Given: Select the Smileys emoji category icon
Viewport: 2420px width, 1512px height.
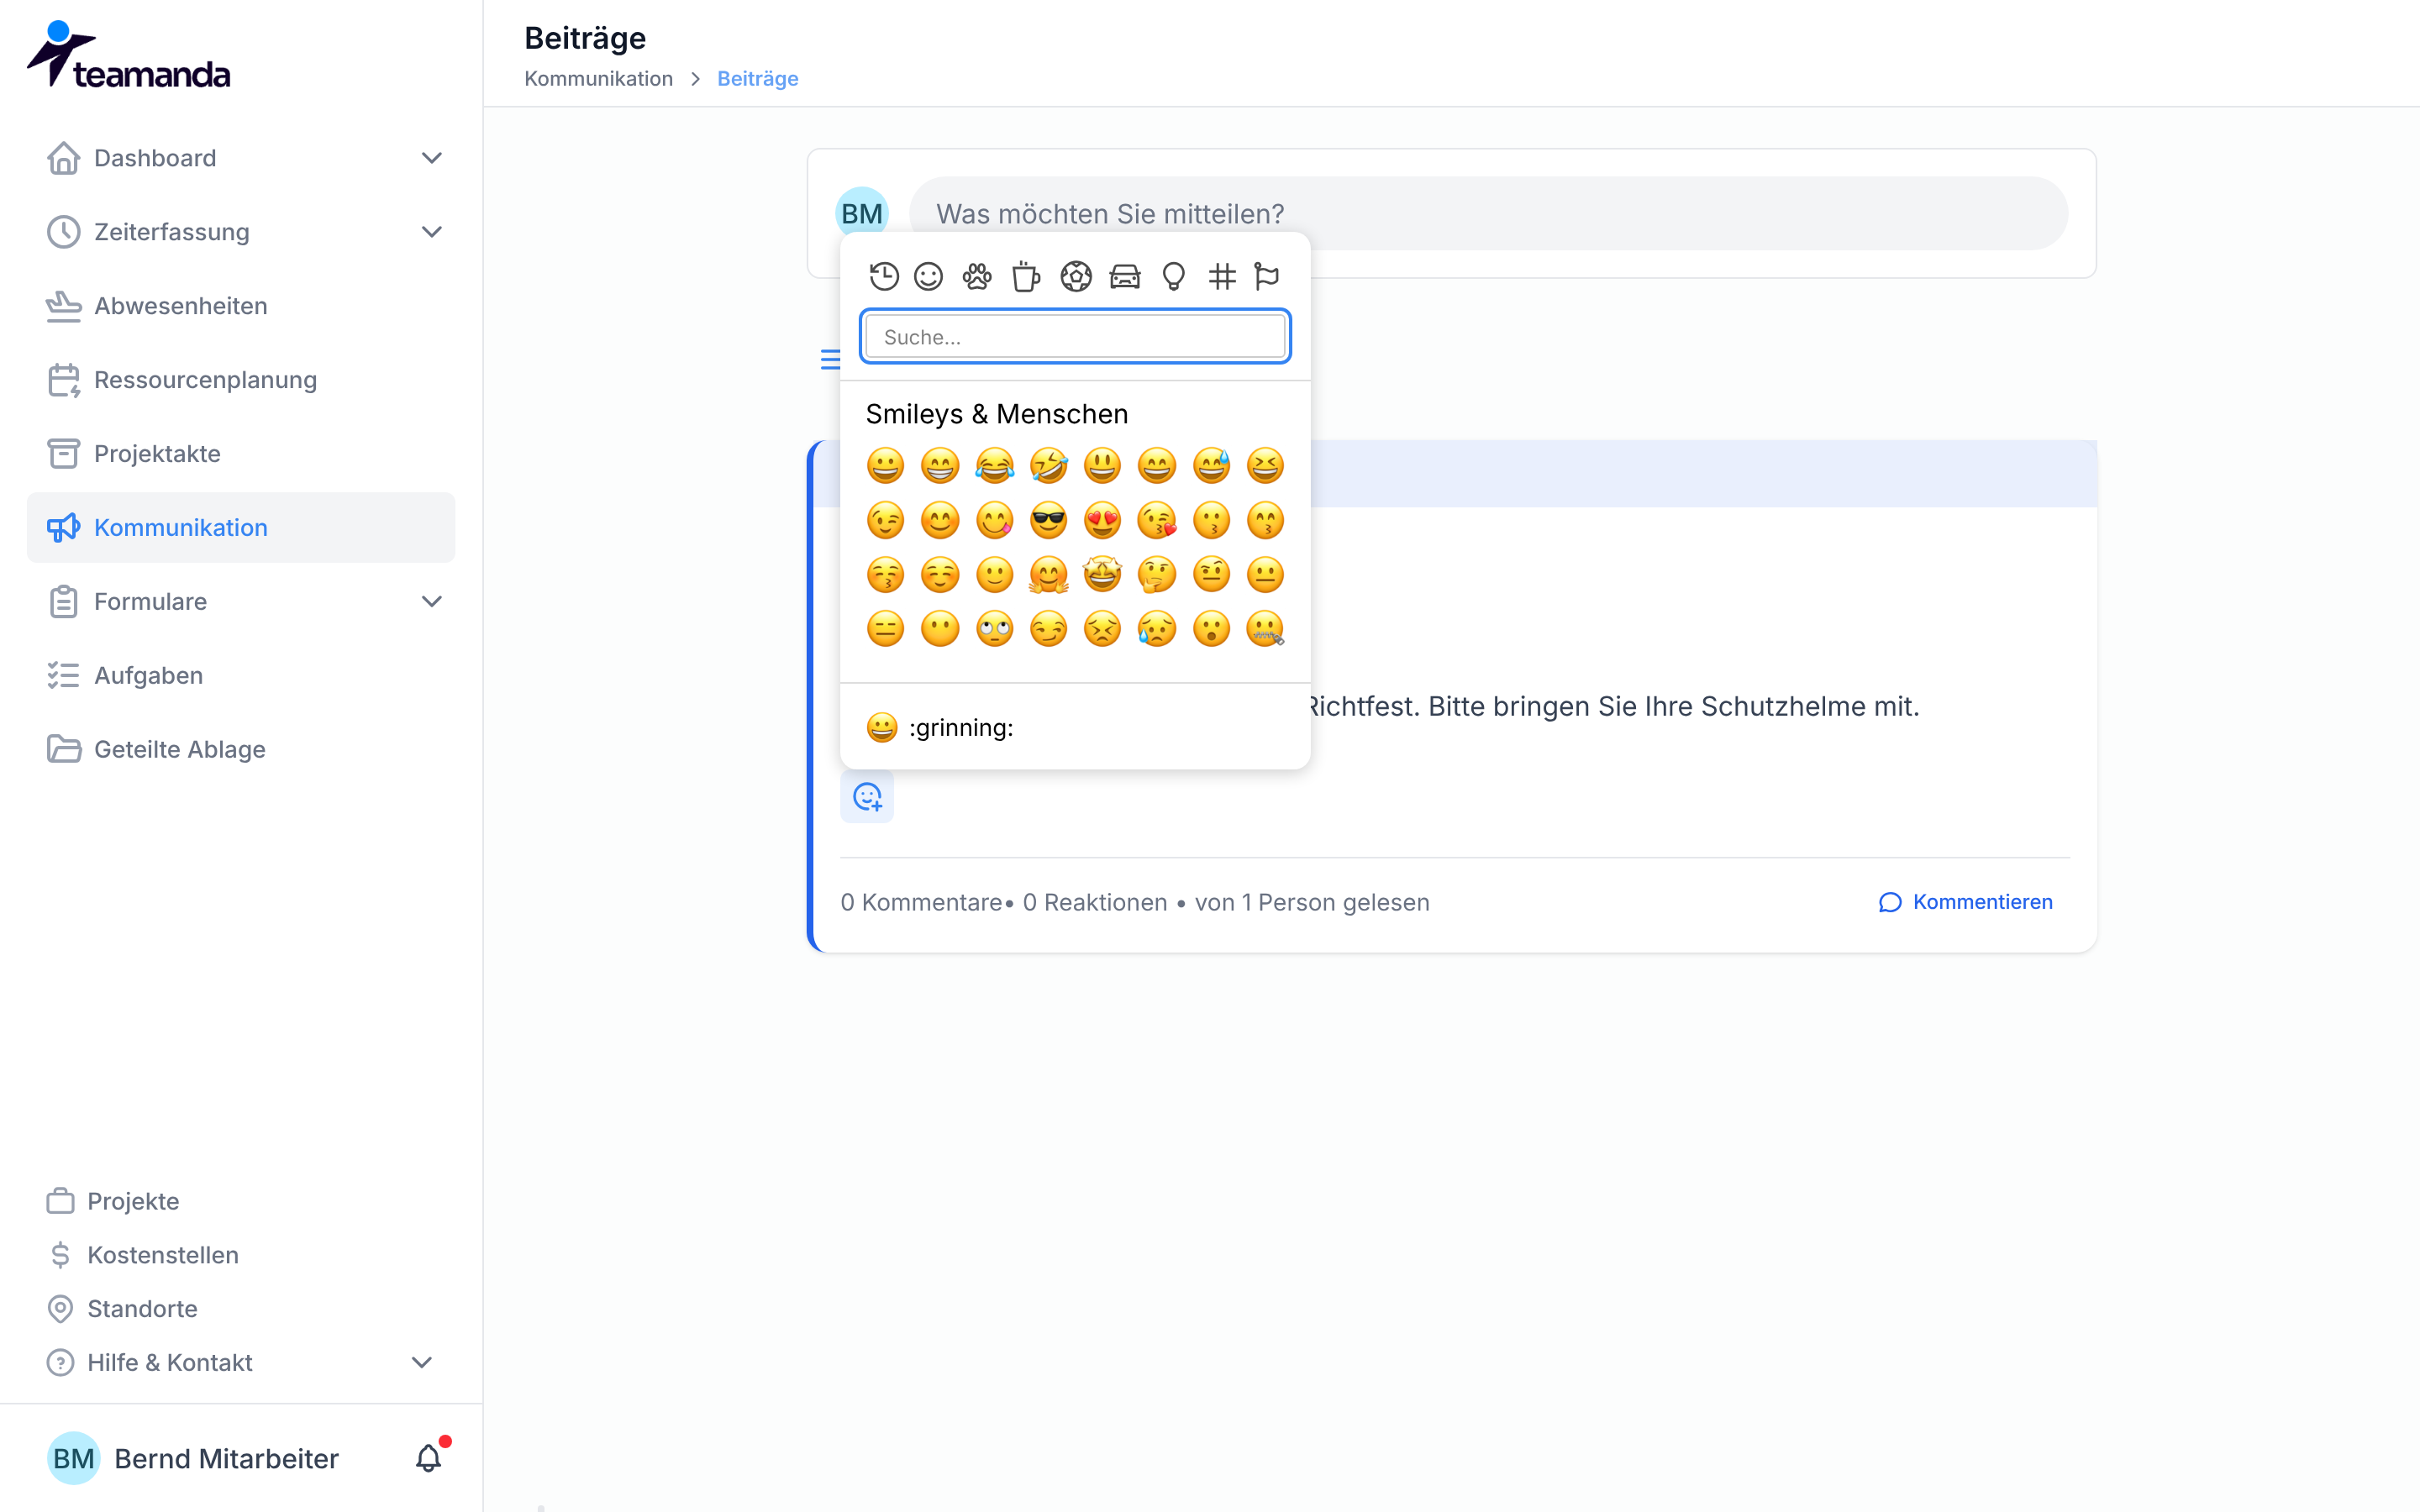Looking at the screenshot, I should point(929,276).
